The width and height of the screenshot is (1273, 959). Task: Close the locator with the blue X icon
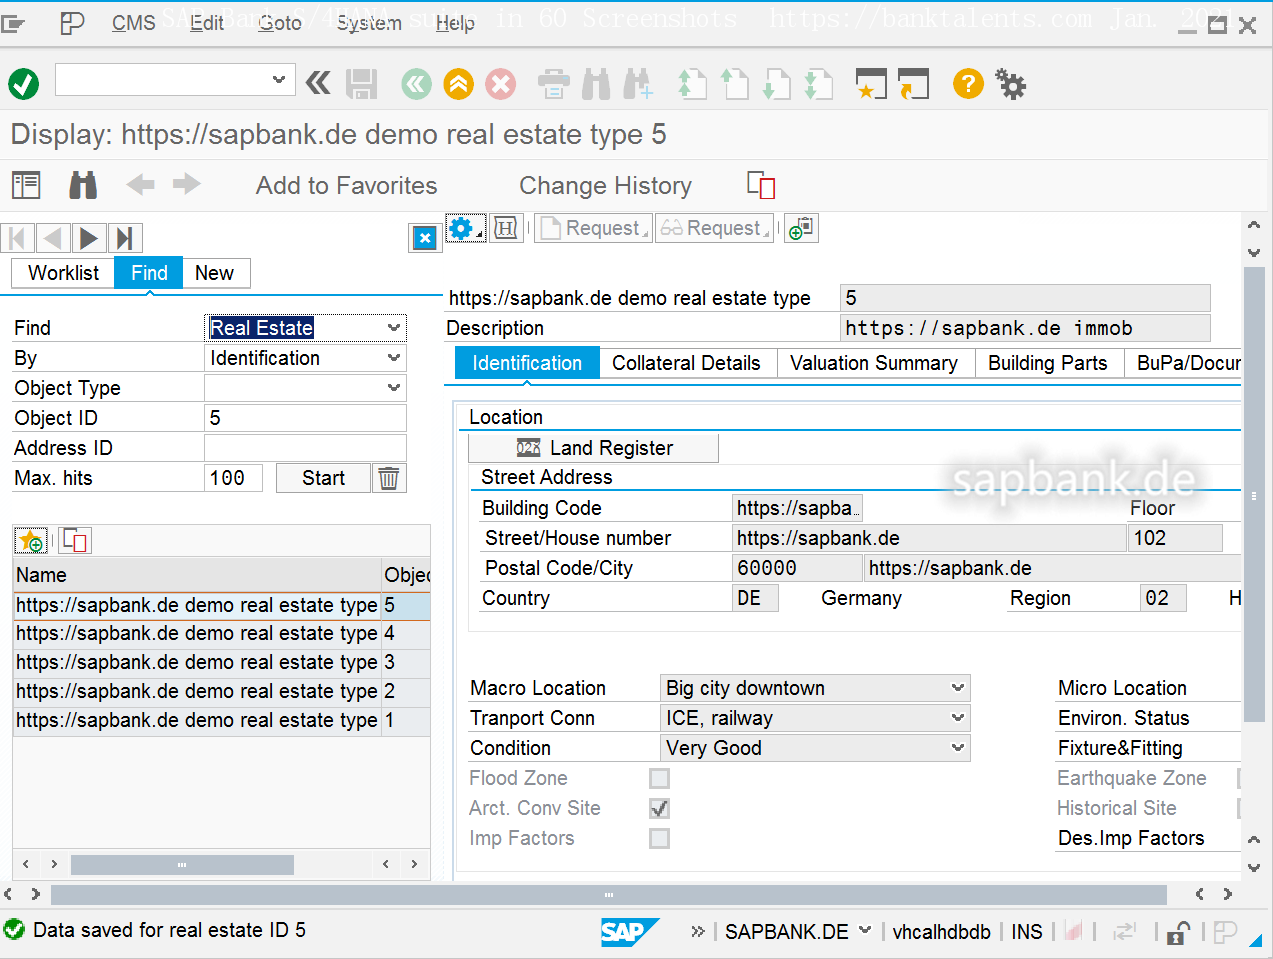tap(425, 238)
